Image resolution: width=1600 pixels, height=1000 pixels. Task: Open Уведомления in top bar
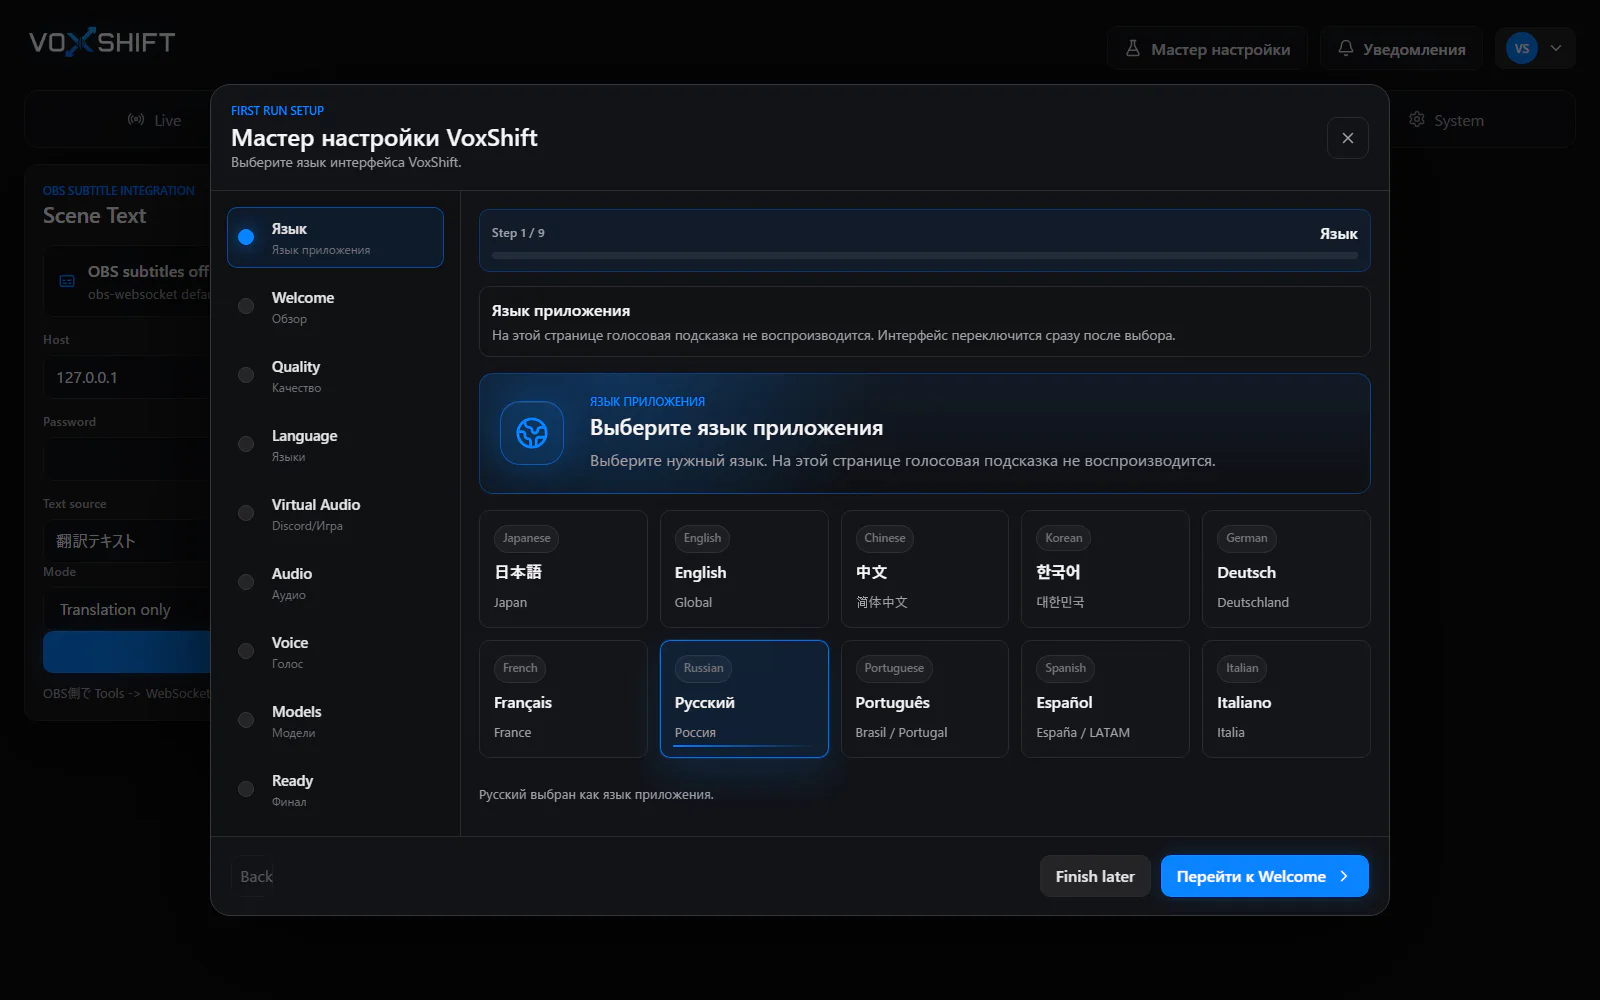click(1401, 48)
